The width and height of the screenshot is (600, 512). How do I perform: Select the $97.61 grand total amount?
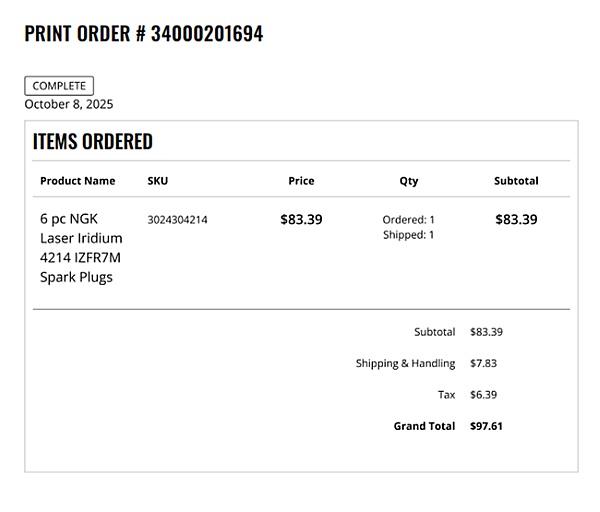coord(486,426)
